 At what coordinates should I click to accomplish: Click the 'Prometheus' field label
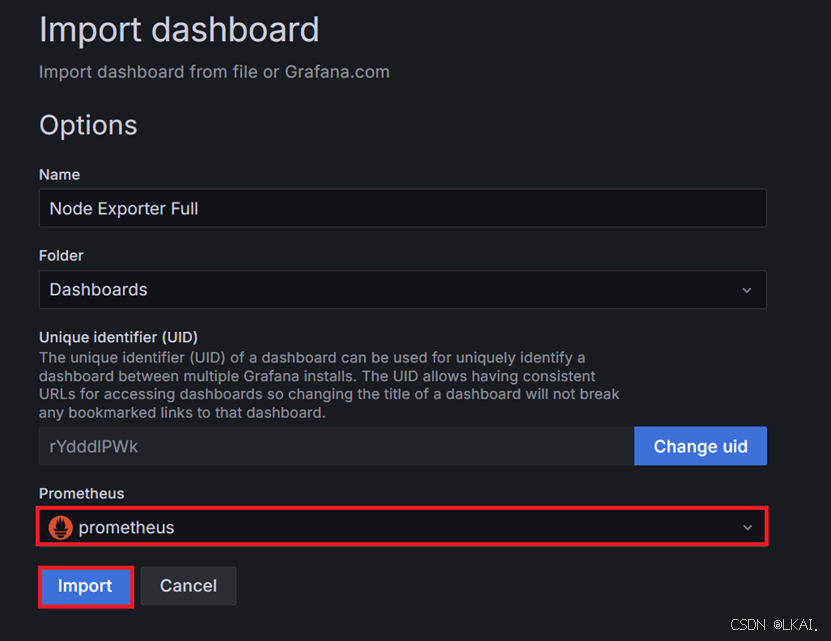(x=82, y=494)
